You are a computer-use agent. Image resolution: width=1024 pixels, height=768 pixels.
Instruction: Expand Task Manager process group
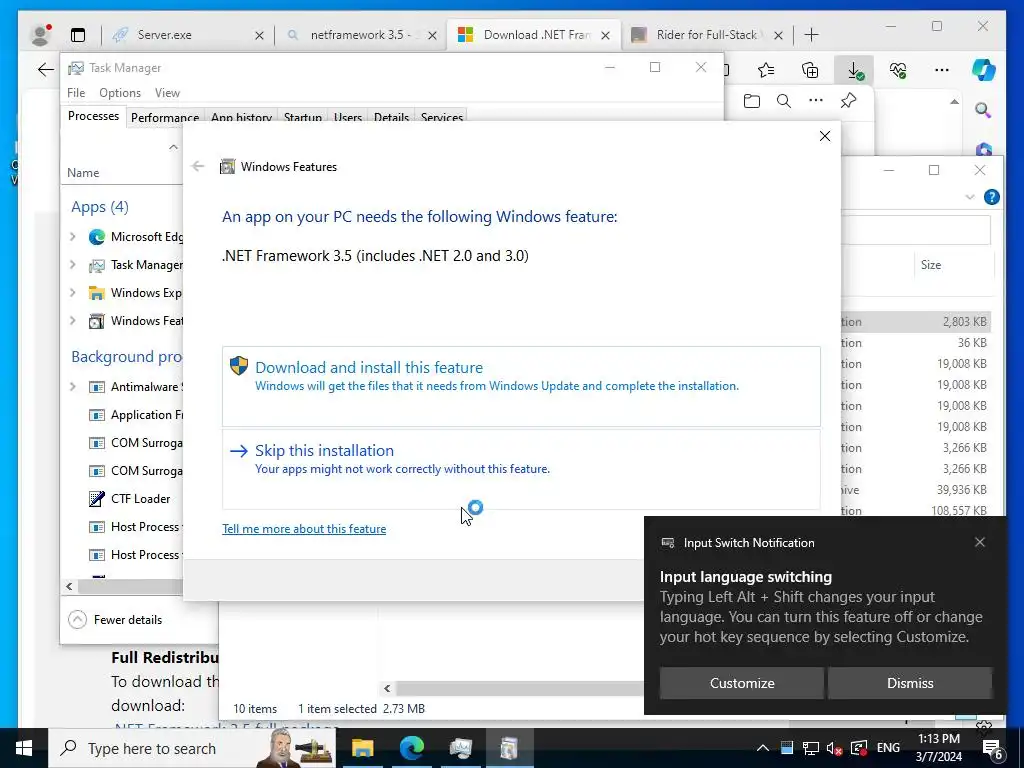(73, 264)
